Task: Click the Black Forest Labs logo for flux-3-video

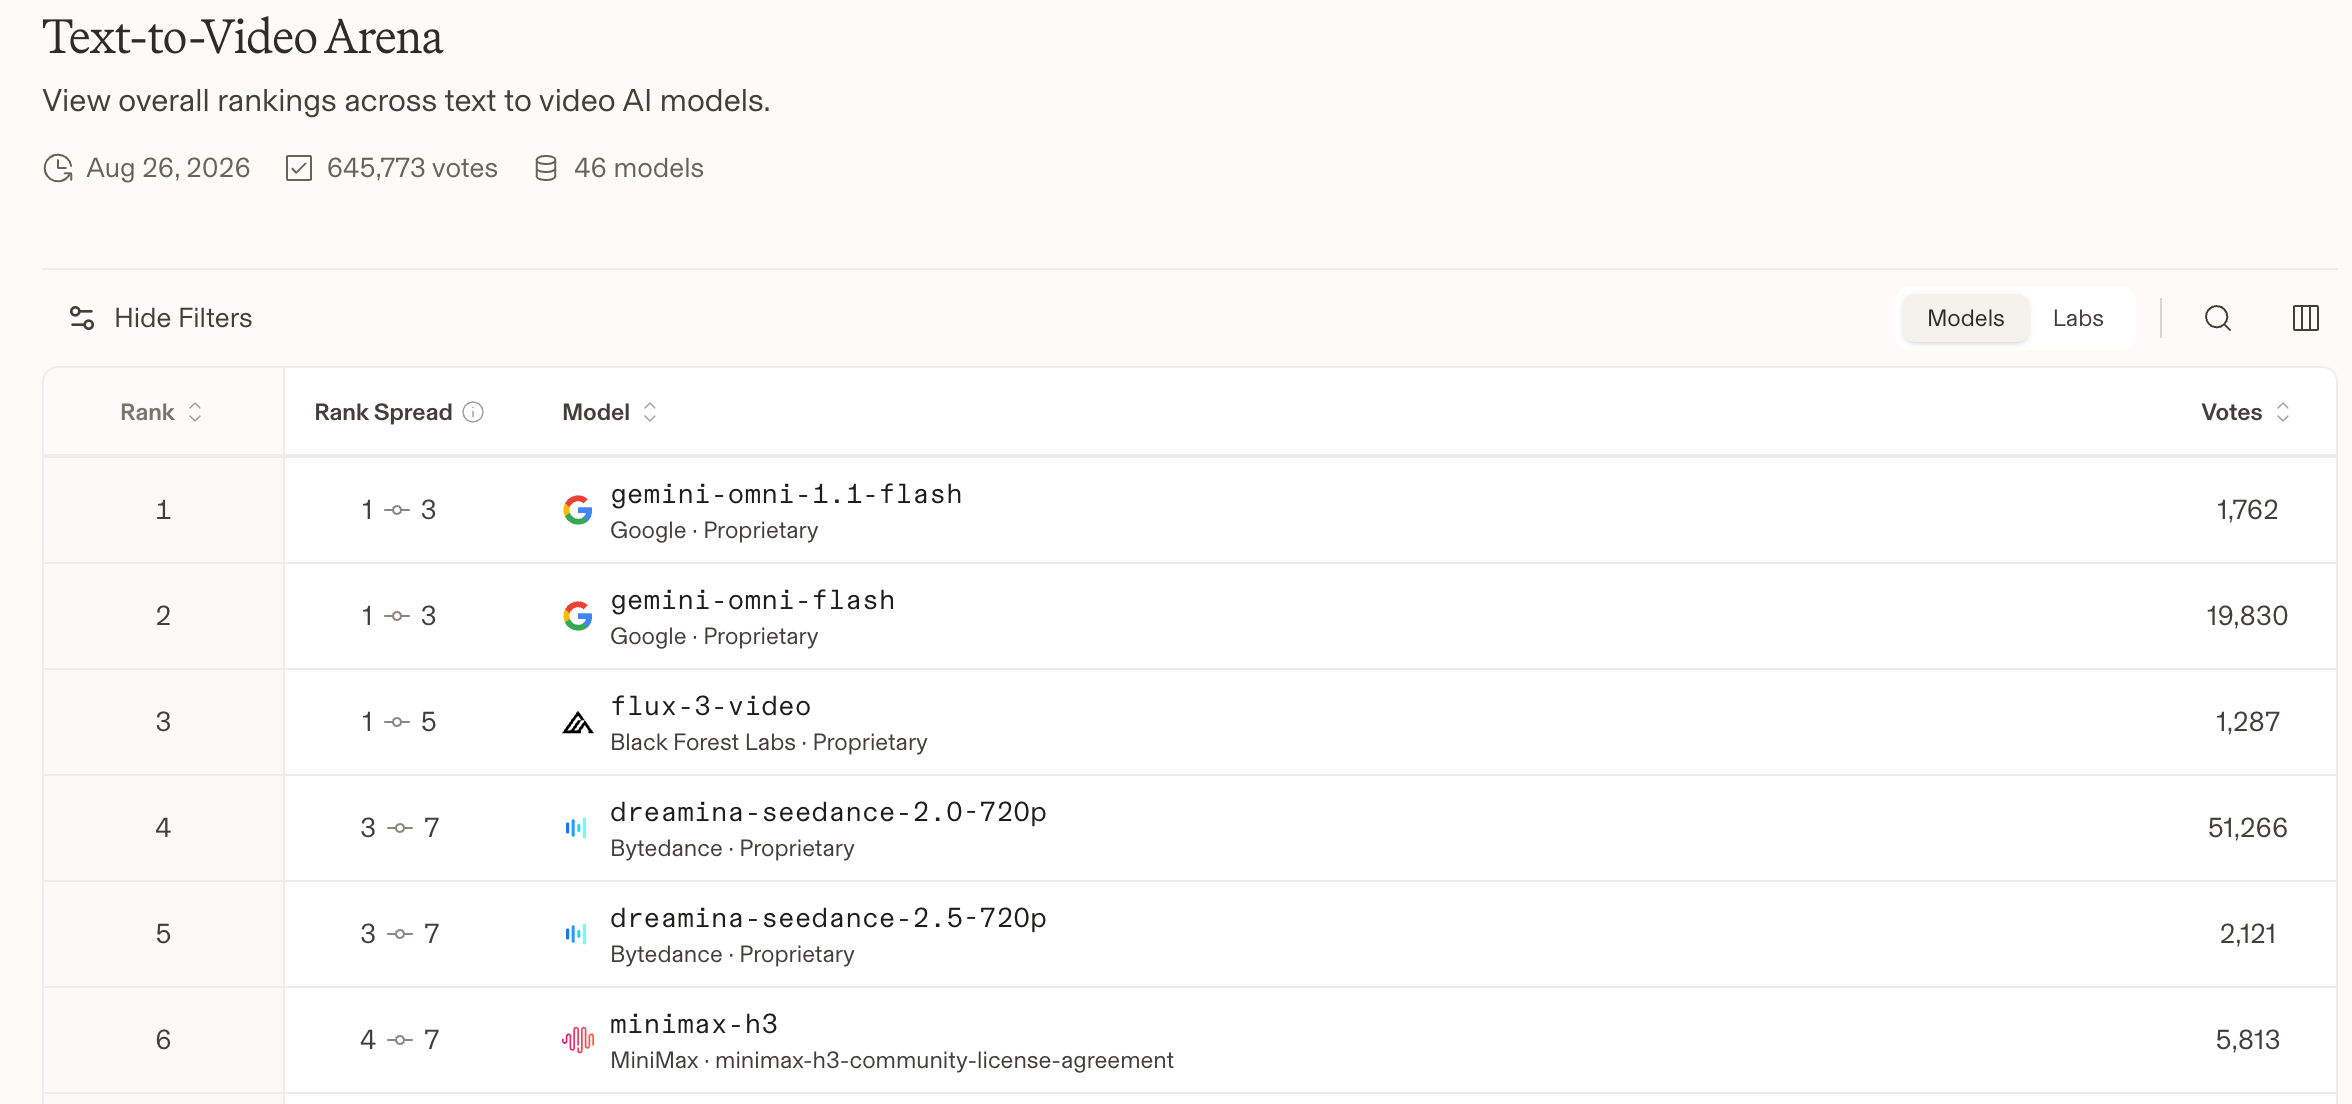Action: (578, 722)
